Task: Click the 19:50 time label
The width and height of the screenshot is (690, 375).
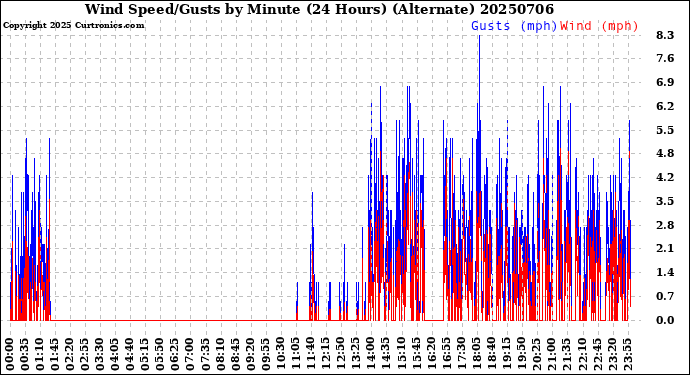Action: [522, 354]
